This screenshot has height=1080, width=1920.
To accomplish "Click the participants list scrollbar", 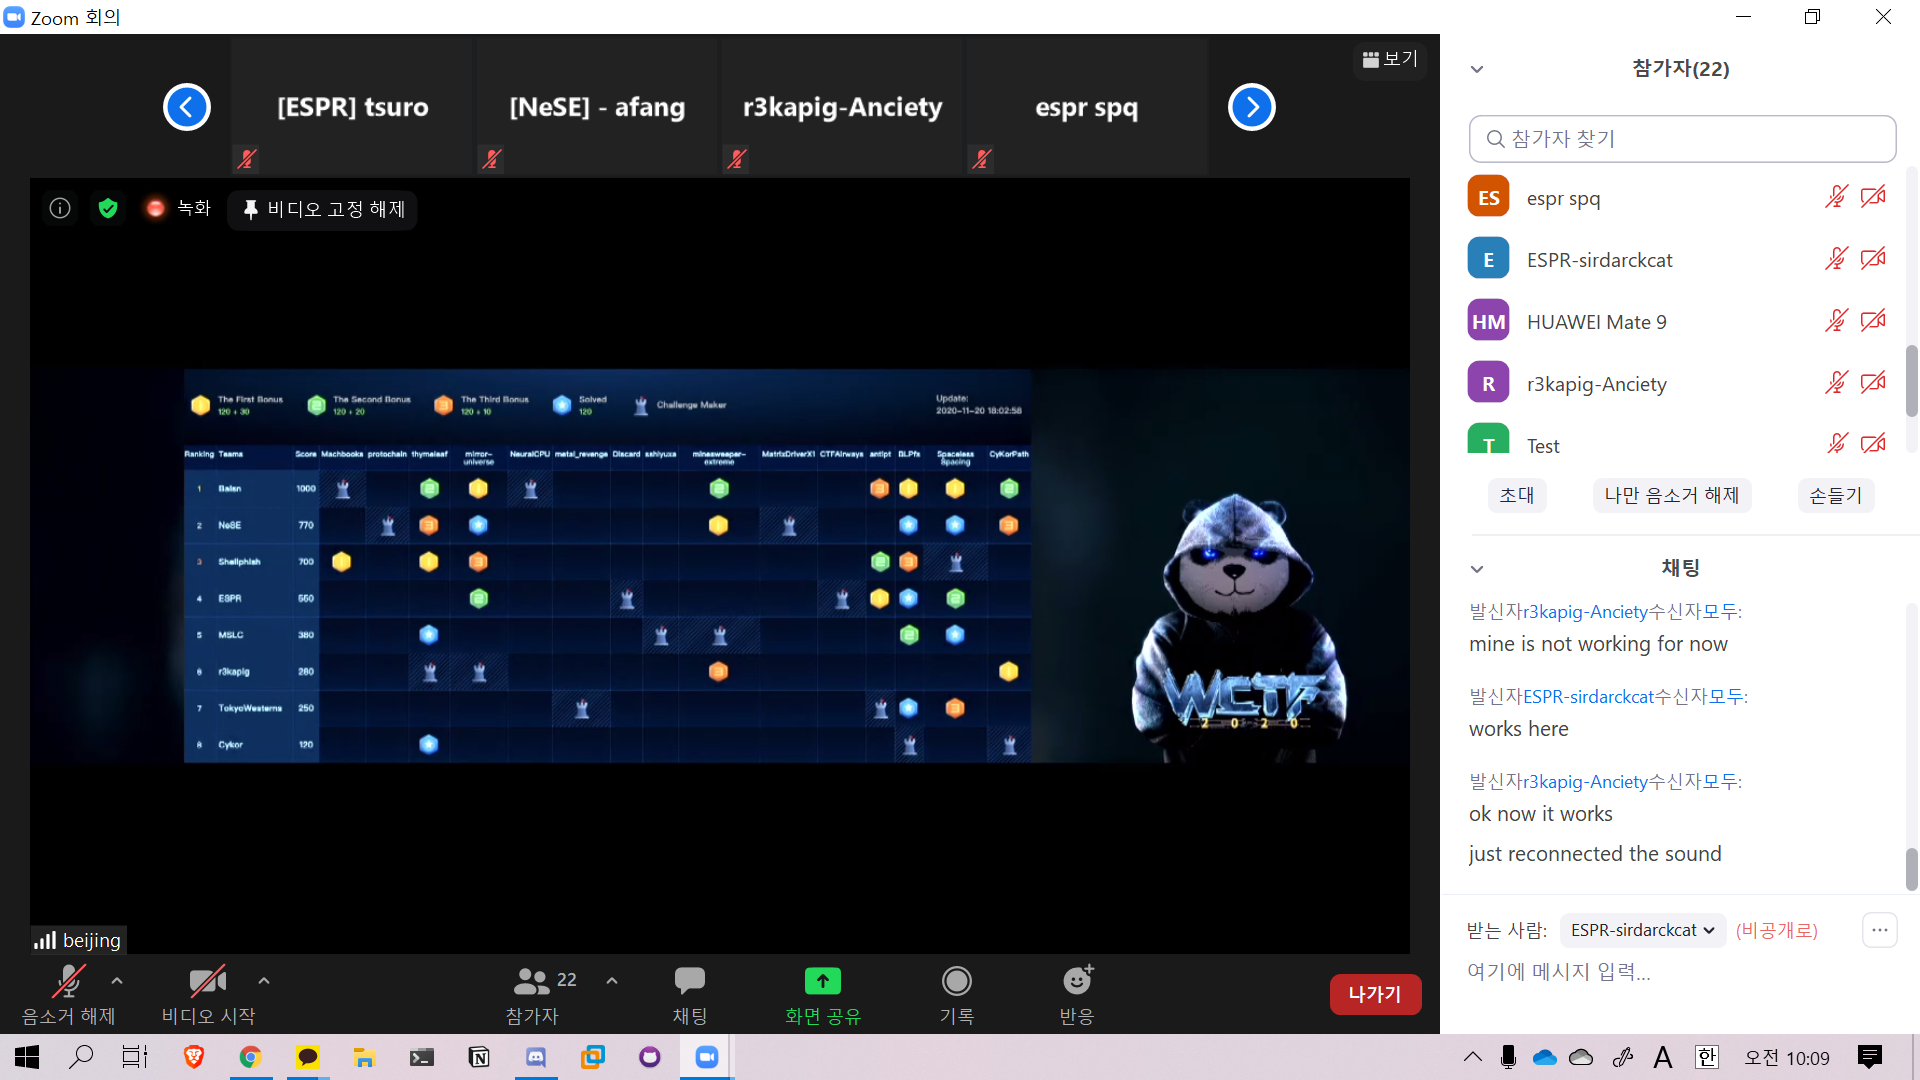I will [x=1911, y=380].
